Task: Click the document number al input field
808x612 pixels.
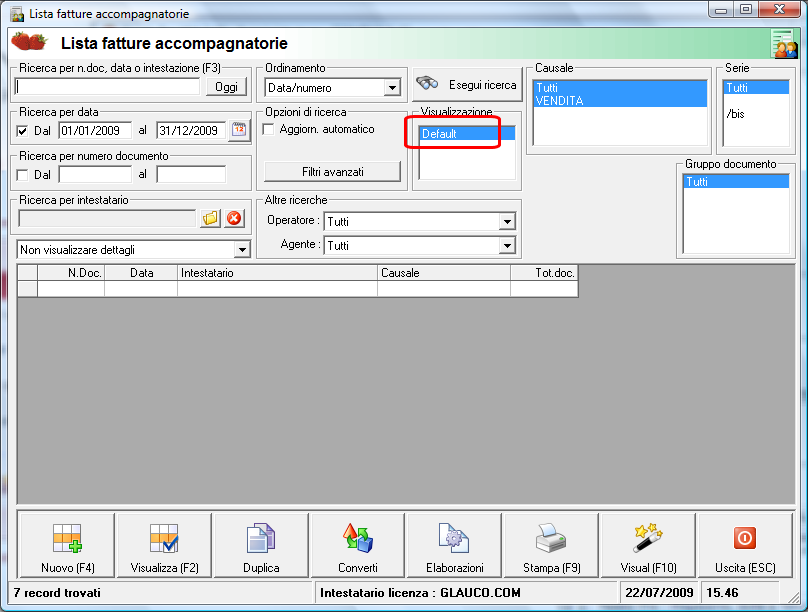Action: coord(191,175)
